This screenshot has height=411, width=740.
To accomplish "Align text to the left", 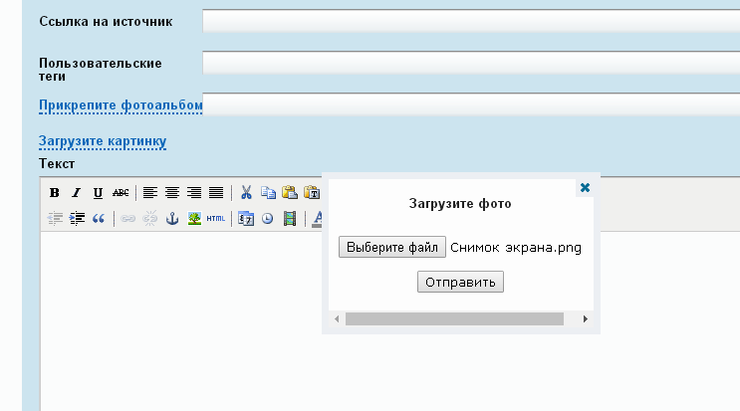I will [151, 193].
